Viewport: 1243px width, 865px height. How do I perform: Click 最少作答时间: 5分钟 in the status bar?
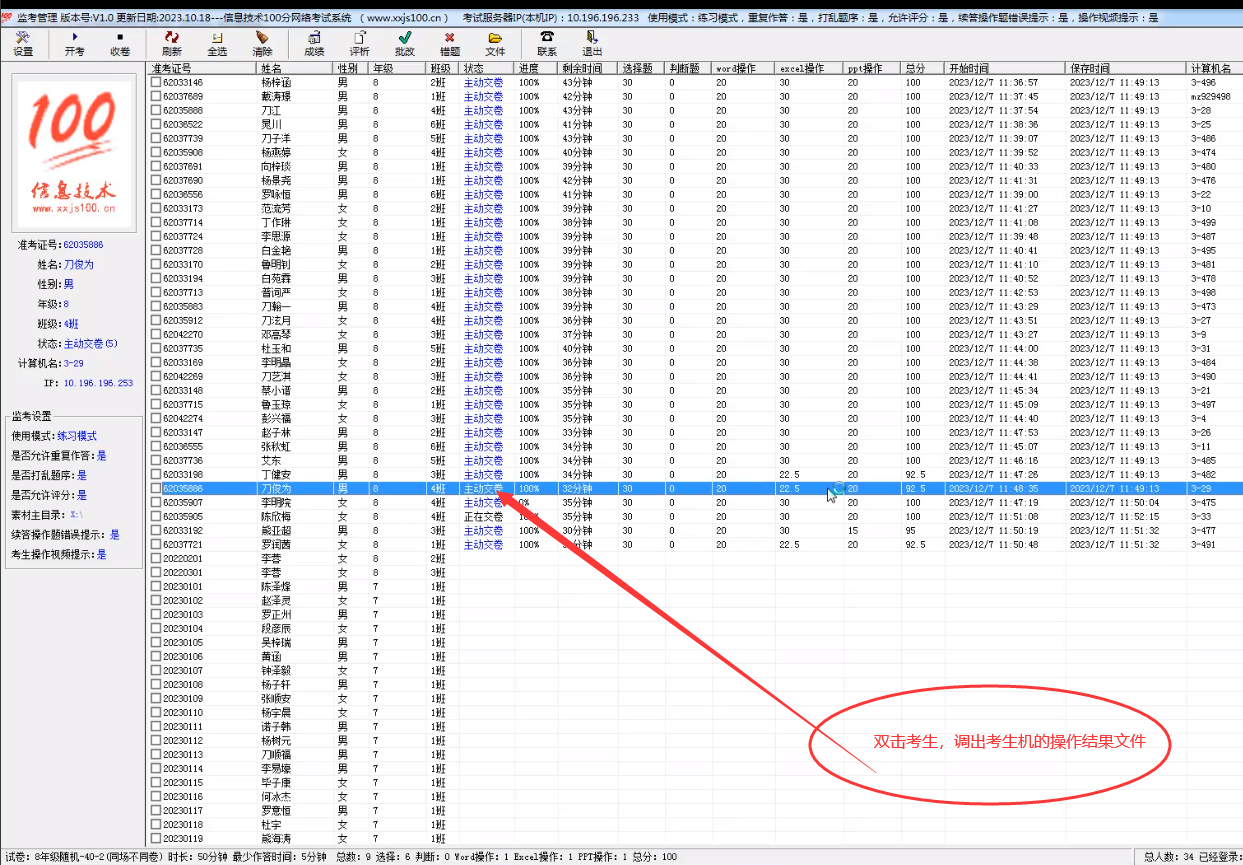click(280, 857)
